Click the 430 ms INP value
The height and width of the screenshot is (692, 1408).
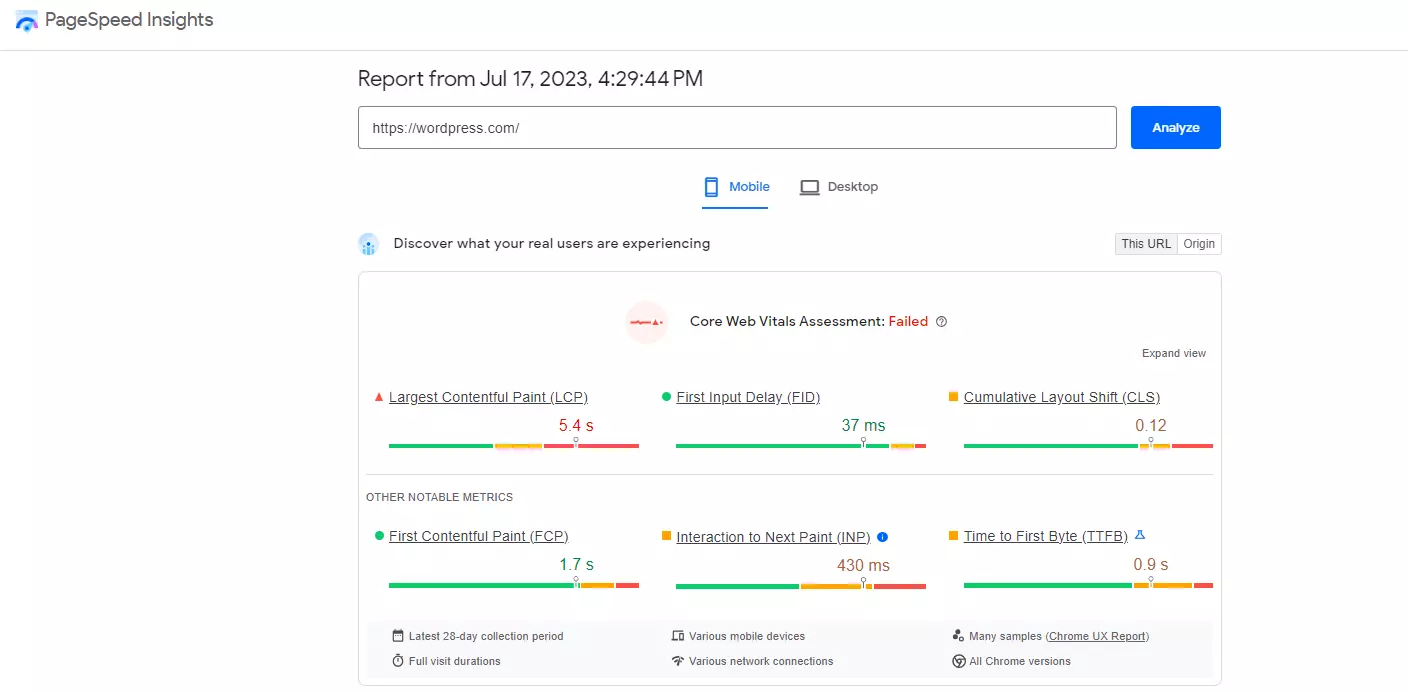click(863, 565)
